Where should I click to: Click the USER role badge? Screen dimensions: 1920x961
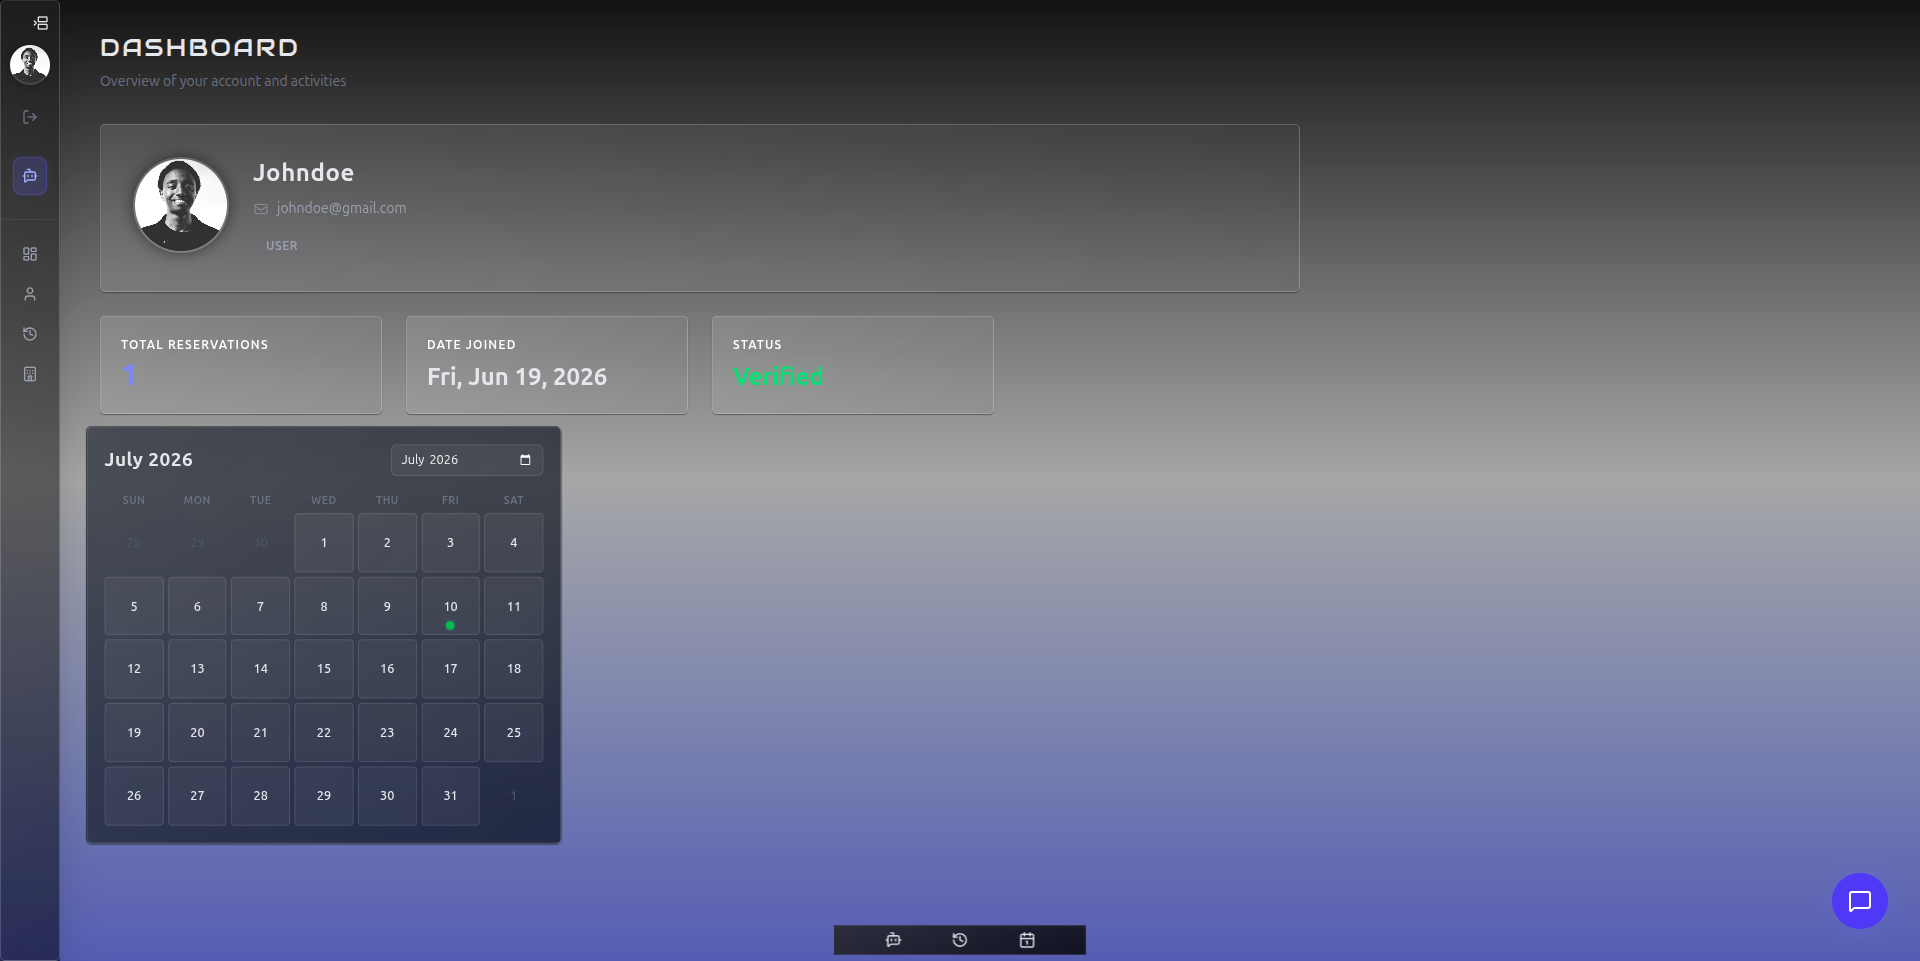coord(282,246)
